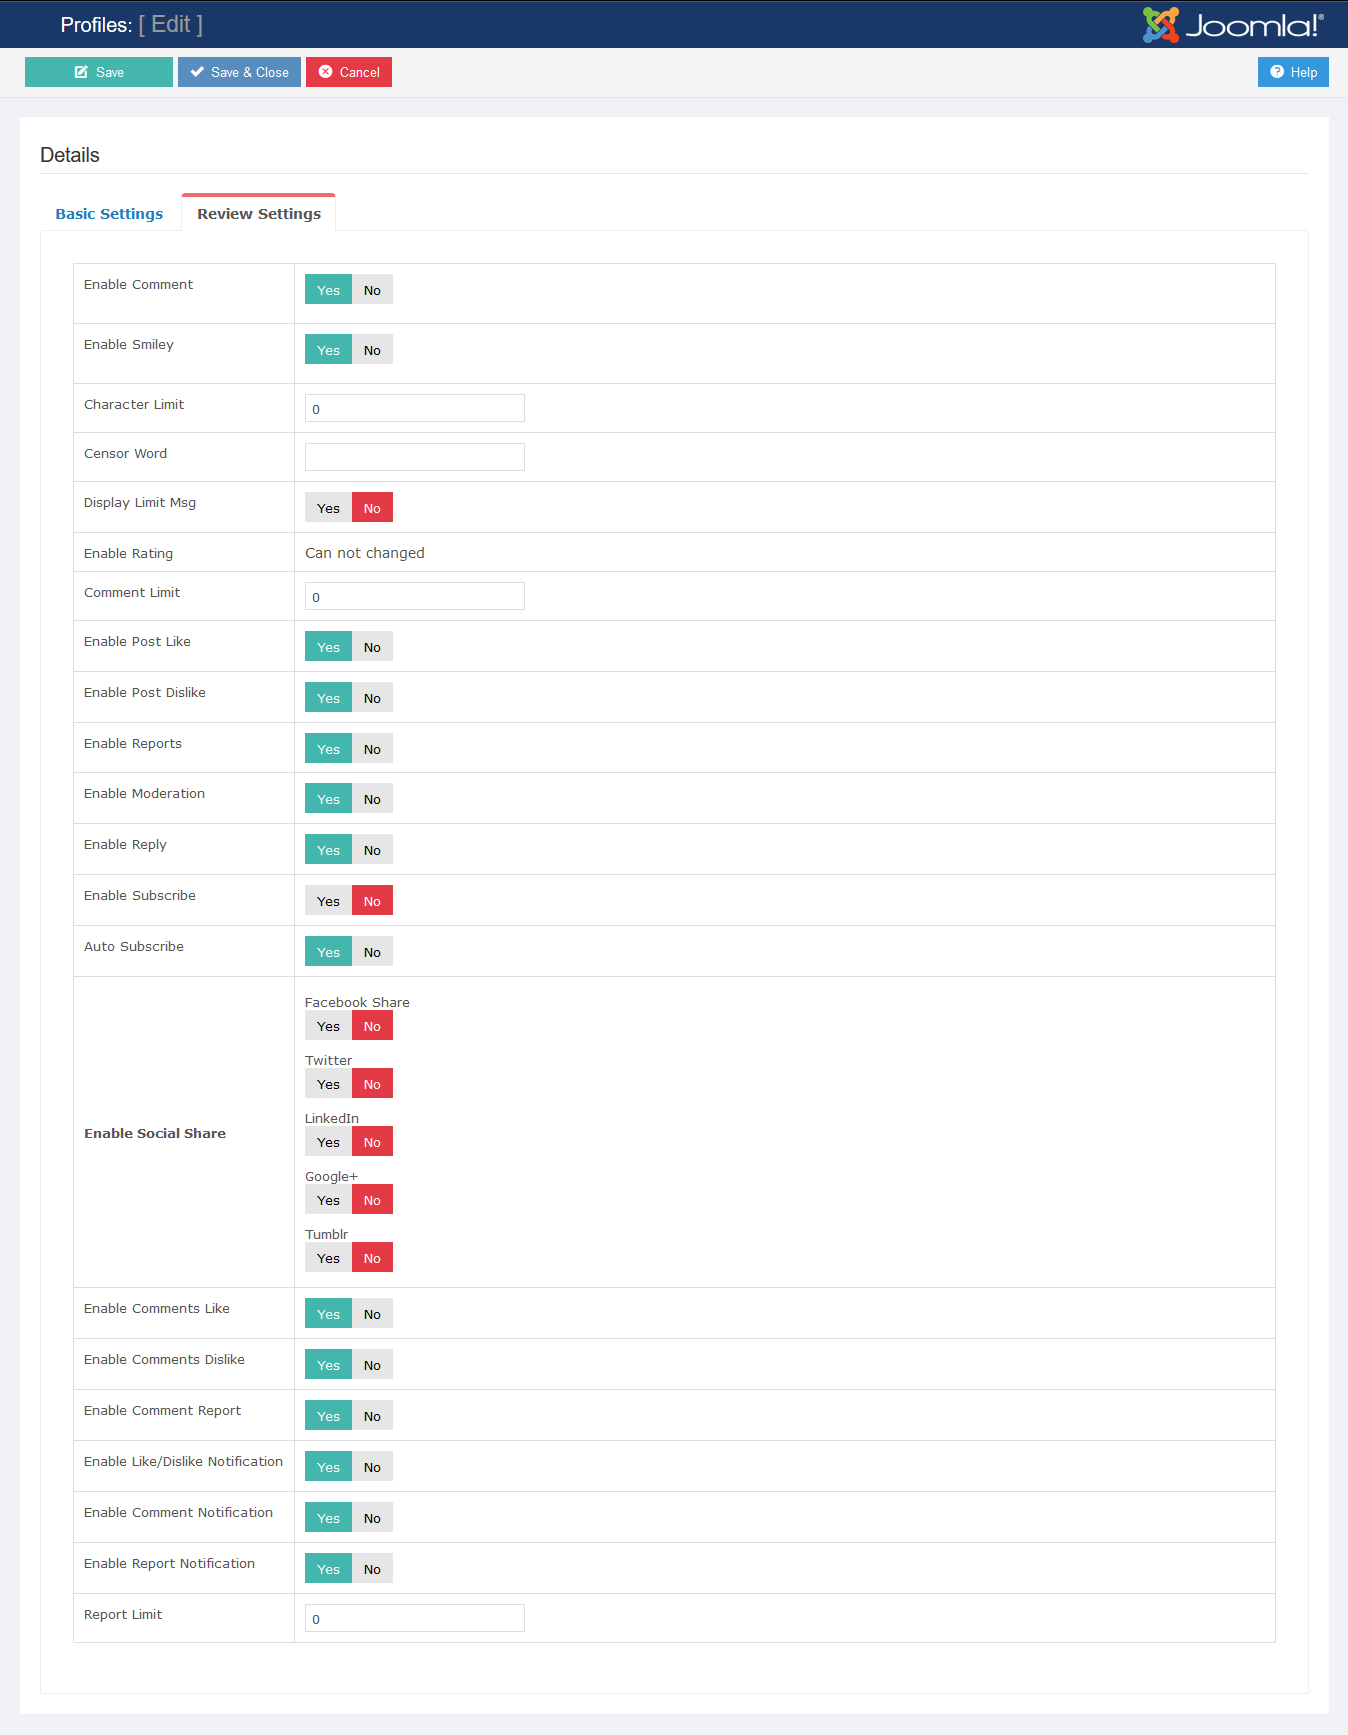Click the Joomla! logo
1348x1735 pixels.
[x=1233, y=25]
